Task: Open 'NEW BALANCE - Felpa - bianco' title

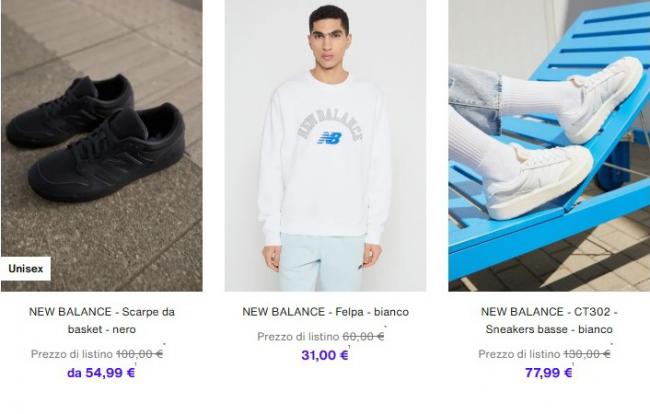Action: point(325,312)
